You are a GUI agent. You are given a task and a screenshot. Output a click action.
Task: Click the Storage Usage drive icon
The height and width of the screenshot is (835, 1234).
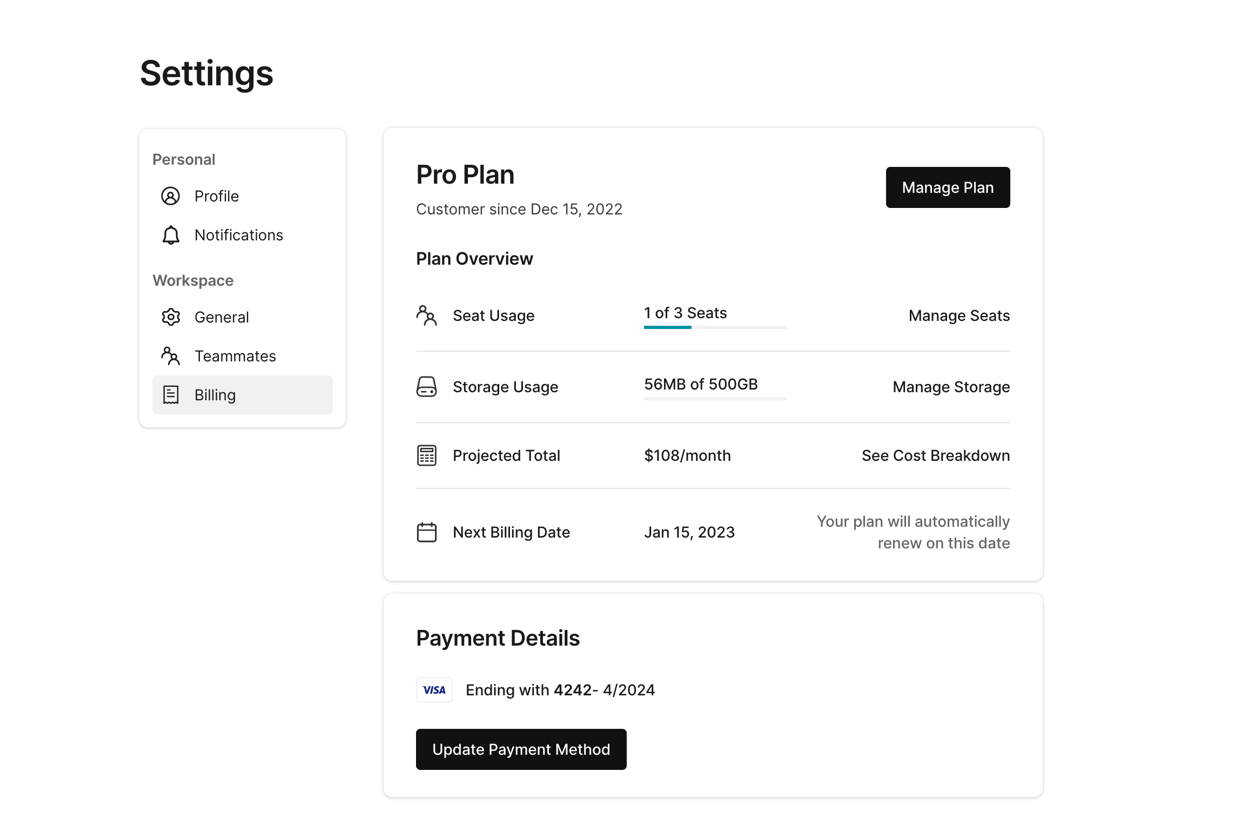427,387
